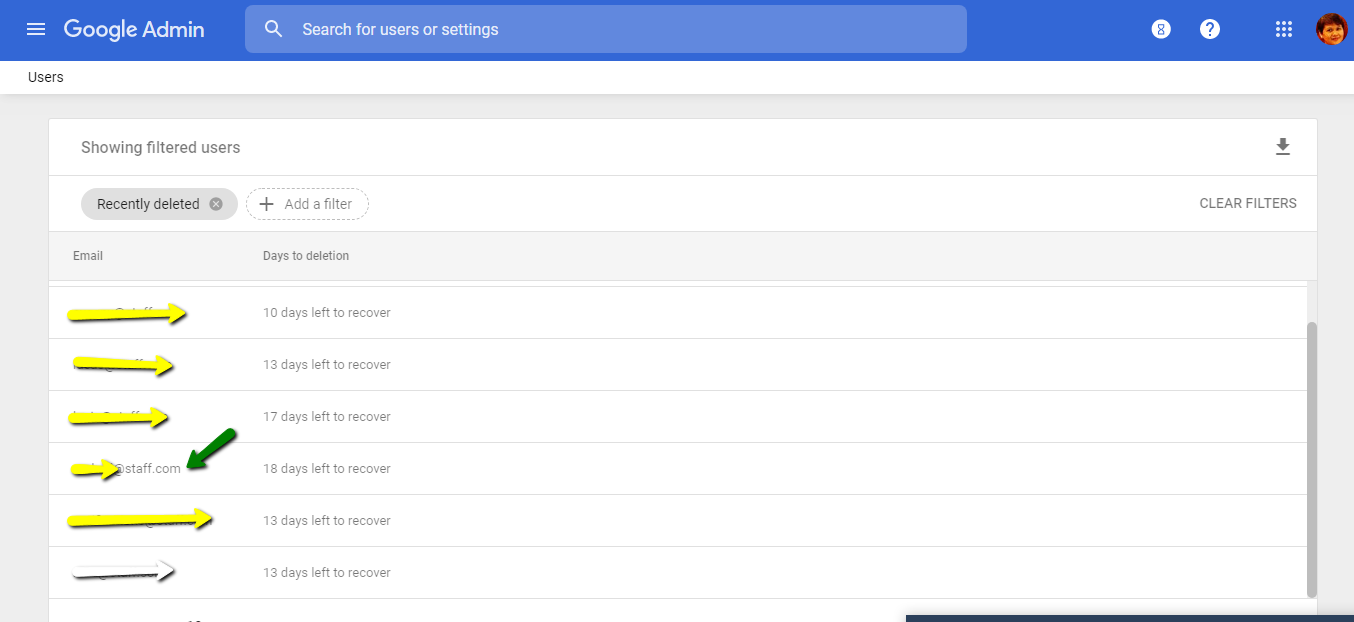Image resolution: width=1354 pixels, height=622 pixels.
Task: Click the Email column header
Action: click(x=88, y=256)
